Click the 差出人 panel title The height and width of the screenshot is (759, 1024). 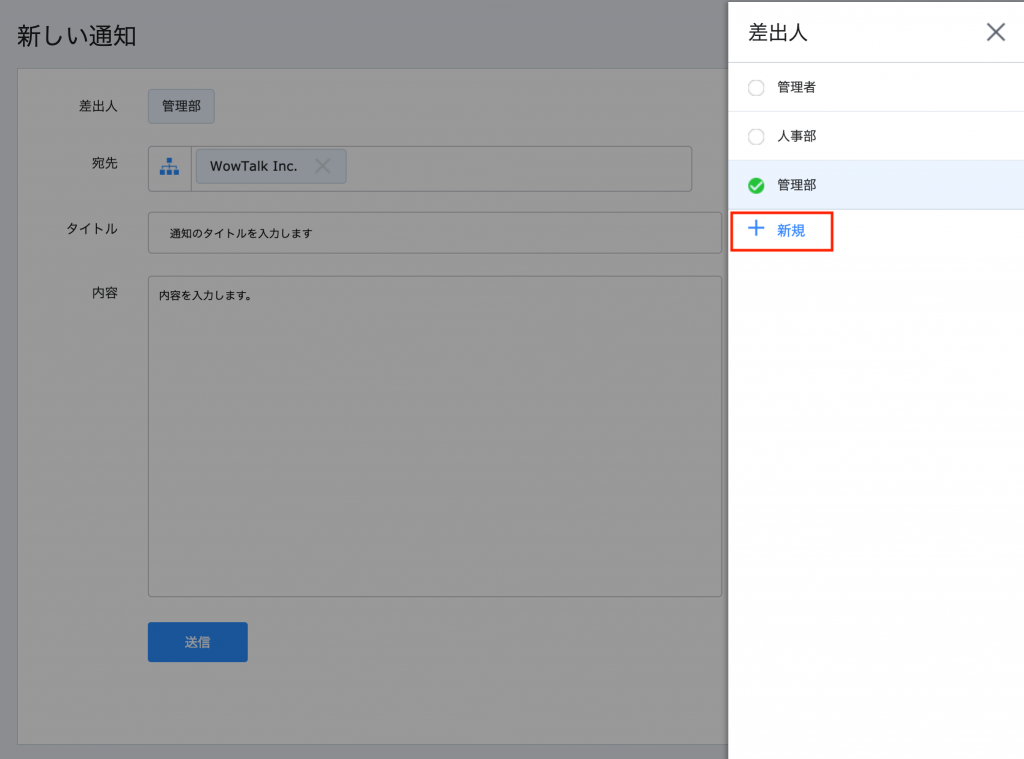click(777, 33)
